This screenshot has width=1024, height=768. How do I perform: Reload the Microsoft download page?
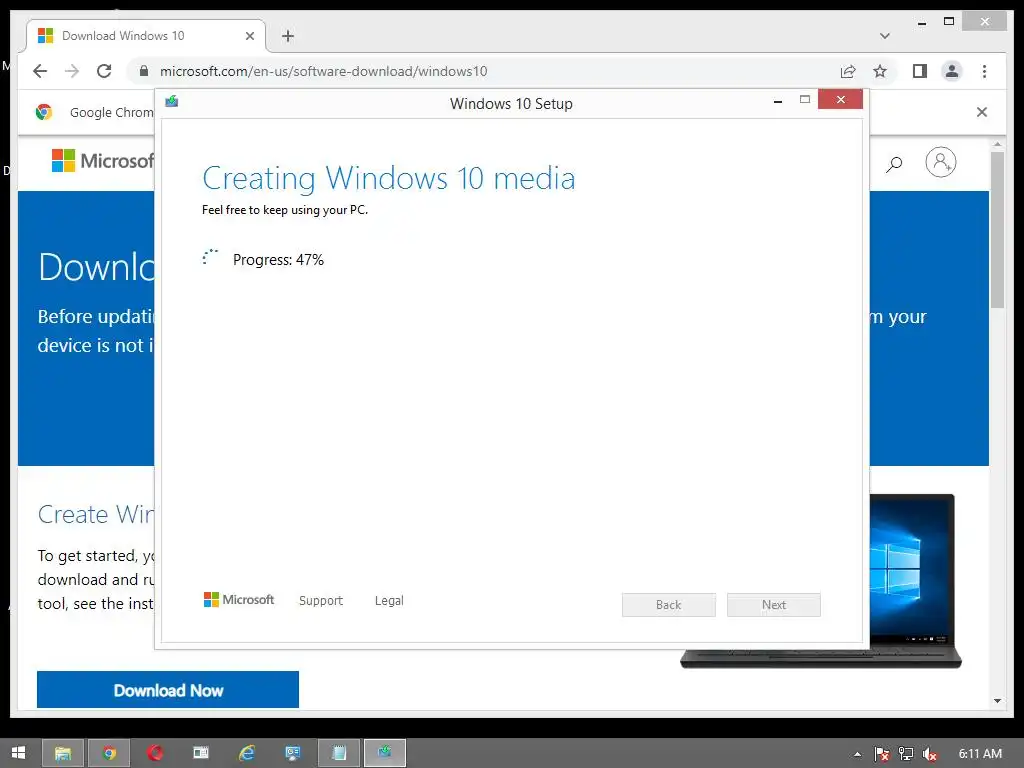pos(104,71)
